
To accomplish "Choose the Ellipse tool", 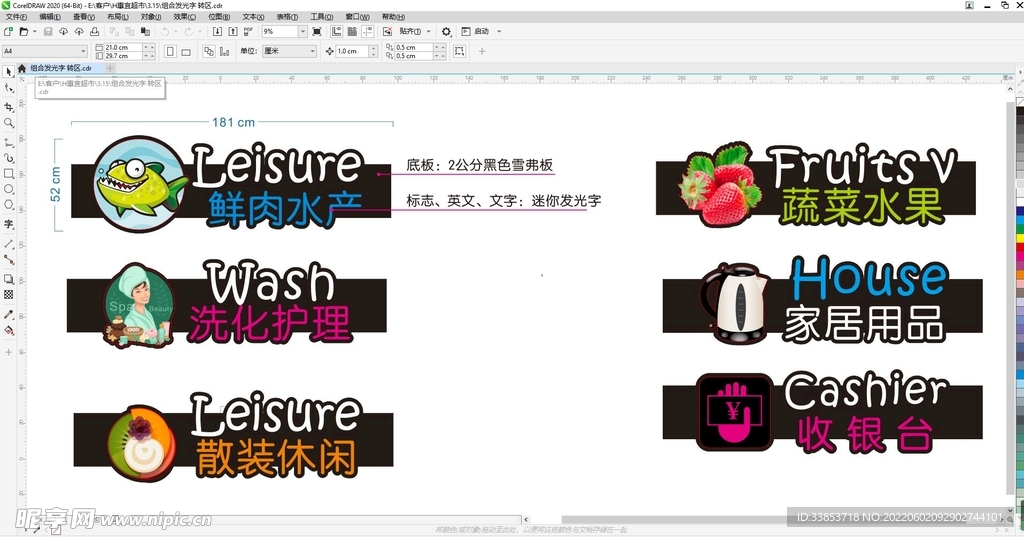I will (9, 189).
